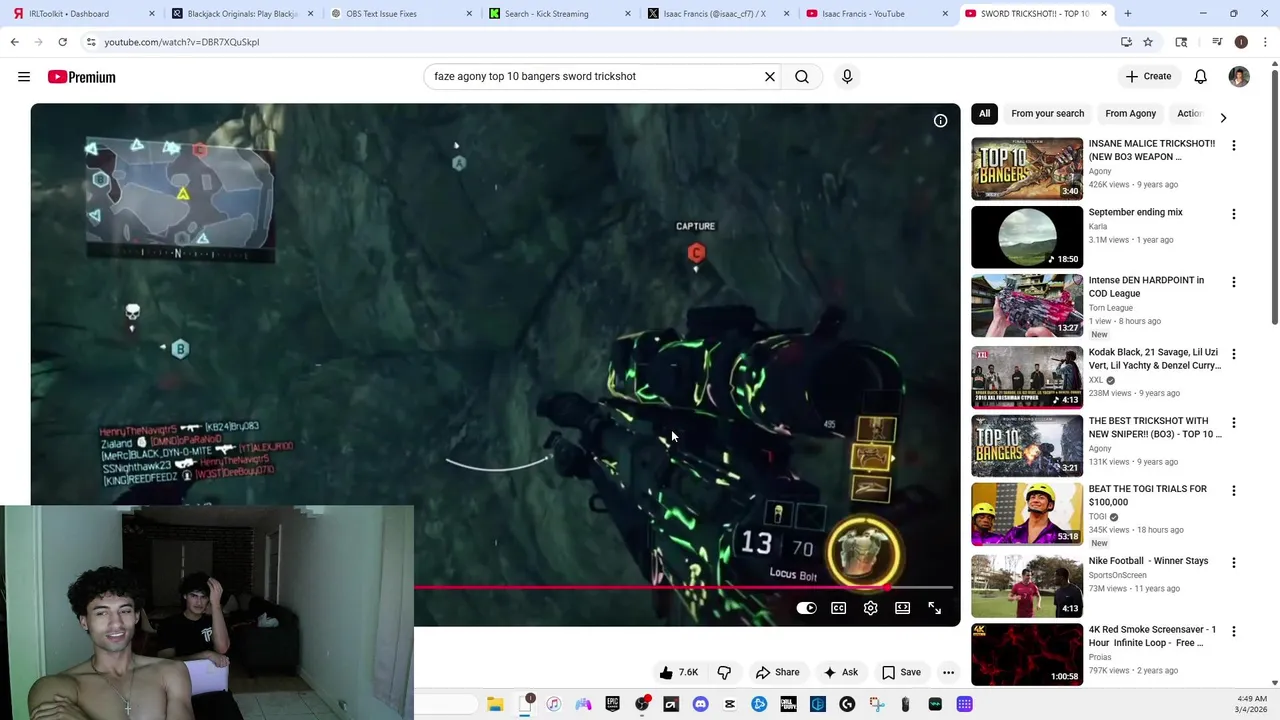Go back in browser history

(x=14, y=42)
